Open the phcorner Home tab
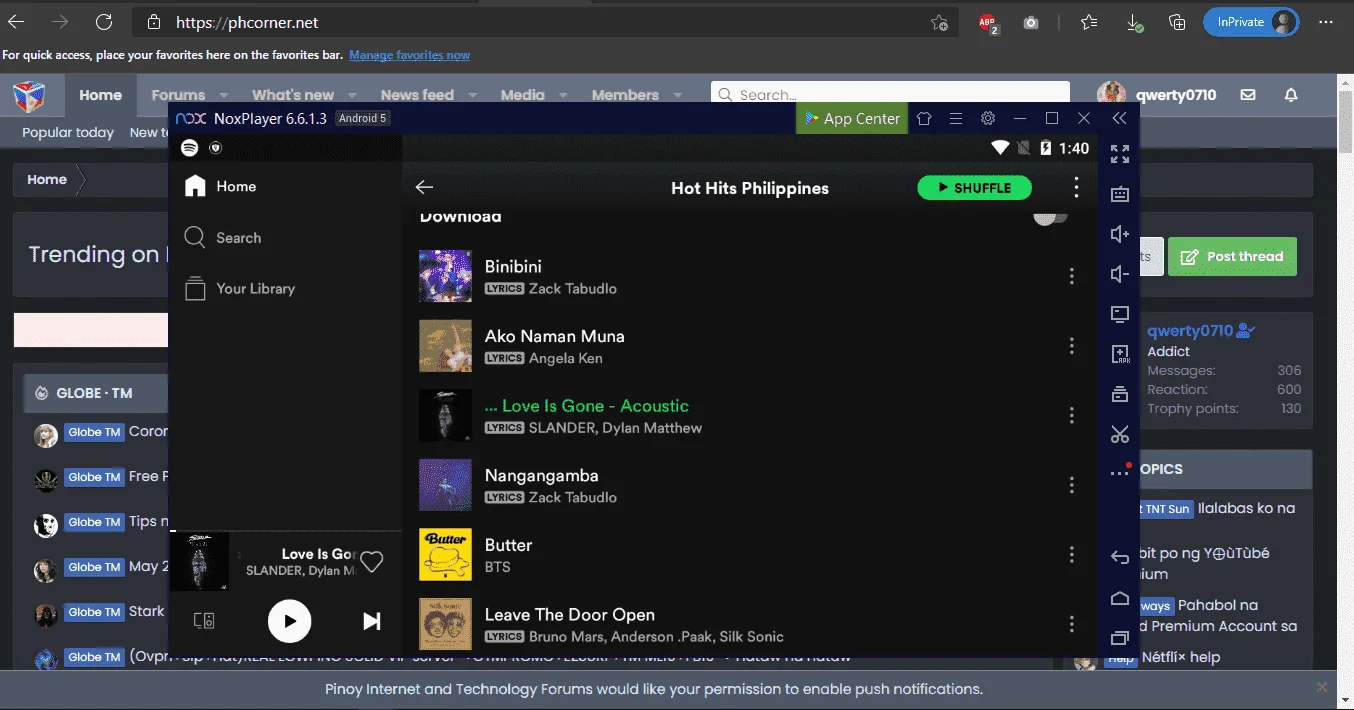This screenshot has height=710, width=1354. coord(100,95)
